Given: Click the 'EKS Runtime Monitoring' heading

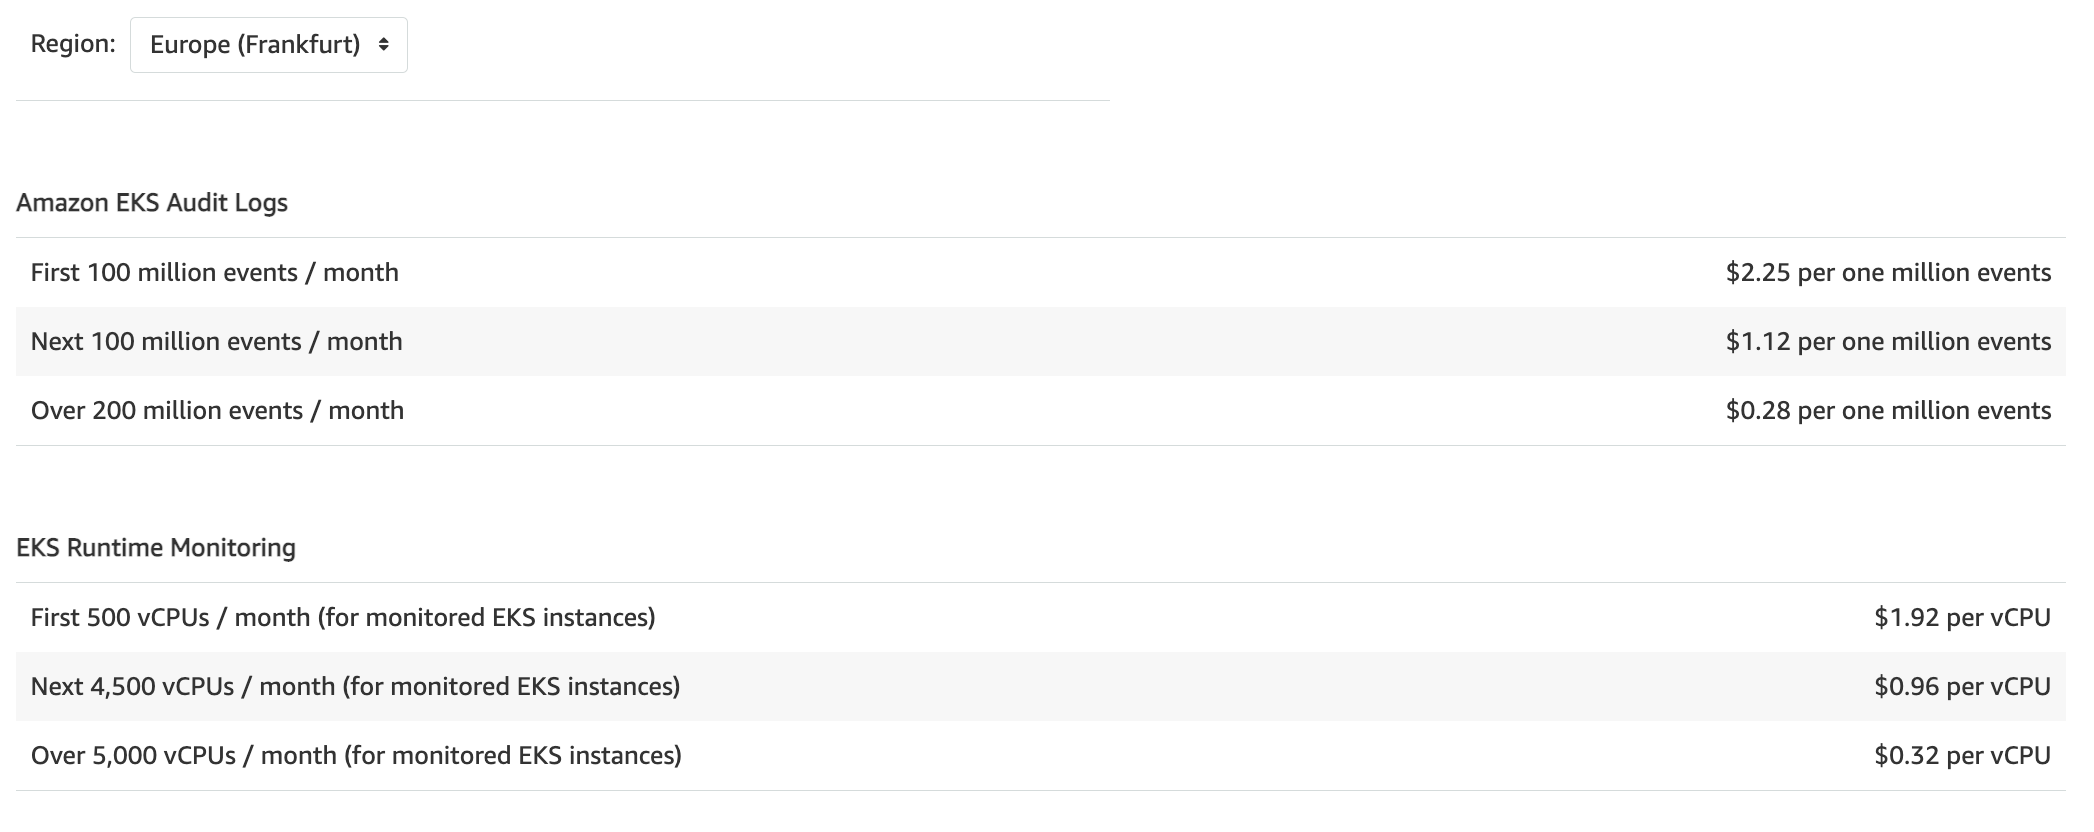Looking at the screenshot, I should coord(156,548).
